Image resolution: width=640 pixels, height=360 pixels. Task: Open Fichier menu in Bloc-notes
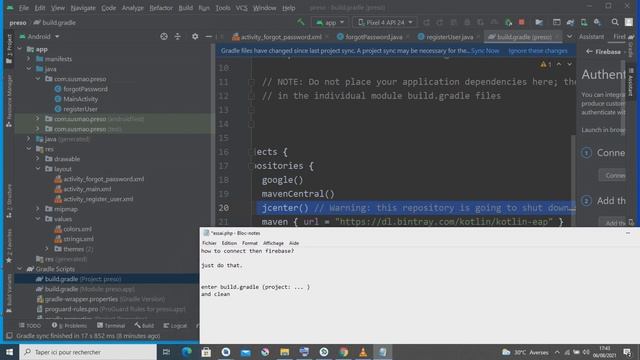pyautogui.click(x=209, y=243)
